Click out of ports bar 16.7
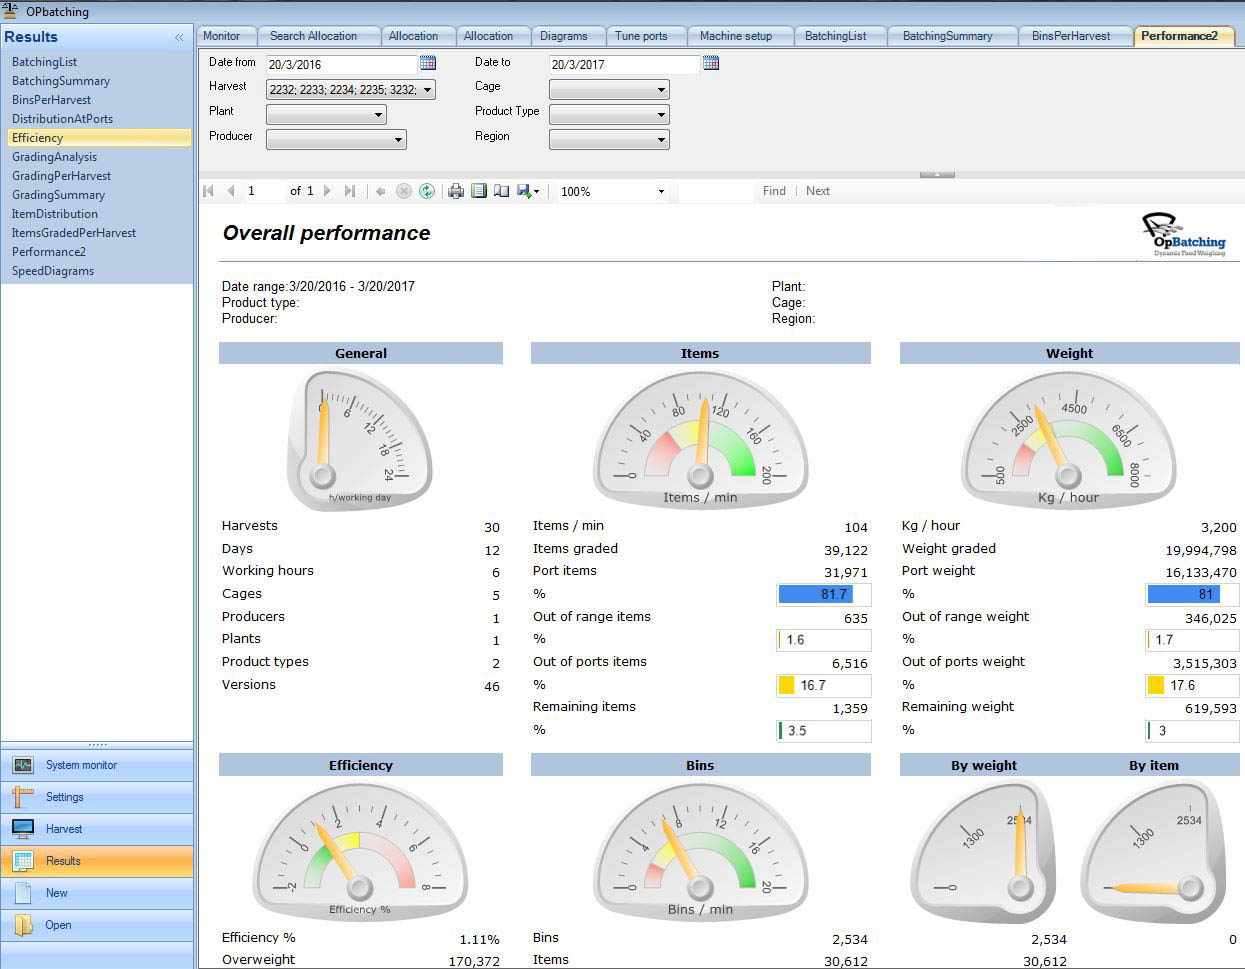Screen dimensions: 1245x969 [x=824, y=685]
